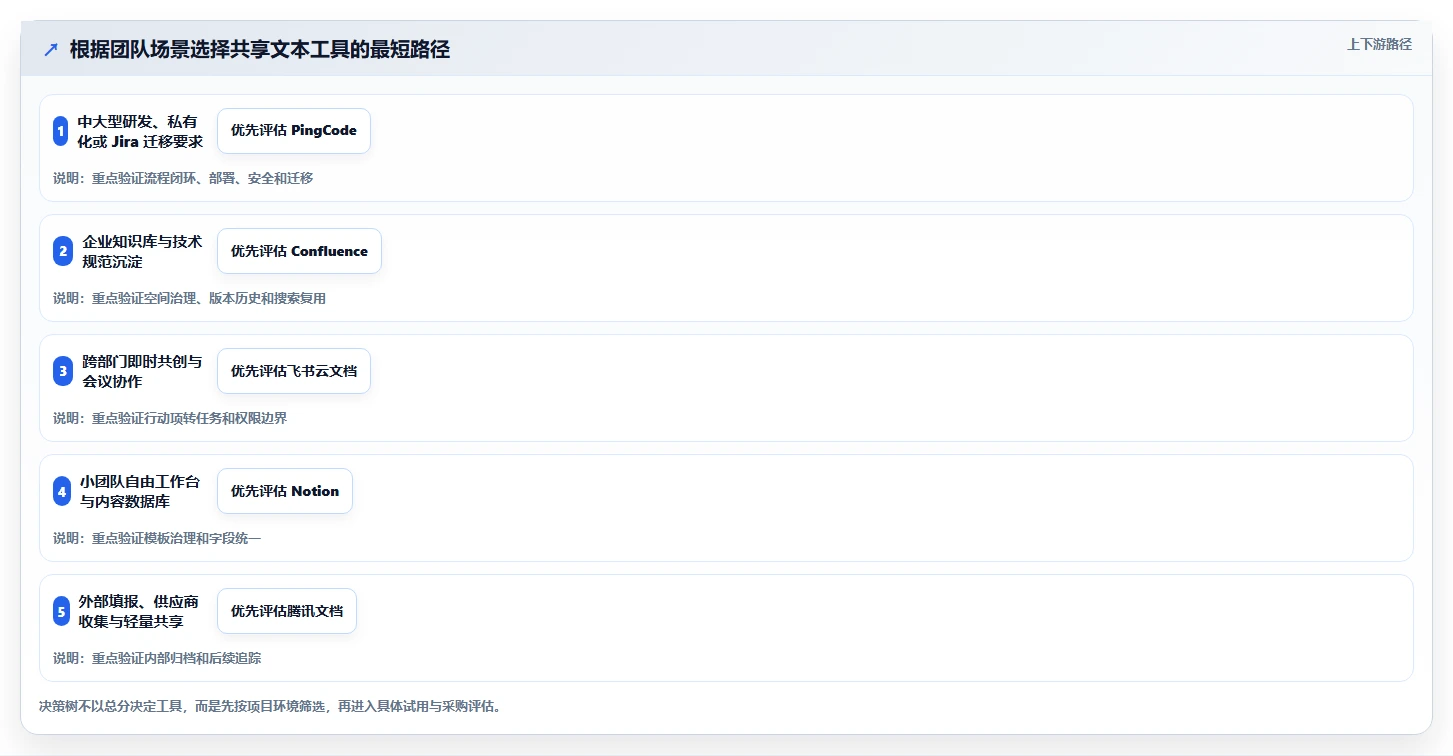Click the number 2 step badge

coord(63,251)
